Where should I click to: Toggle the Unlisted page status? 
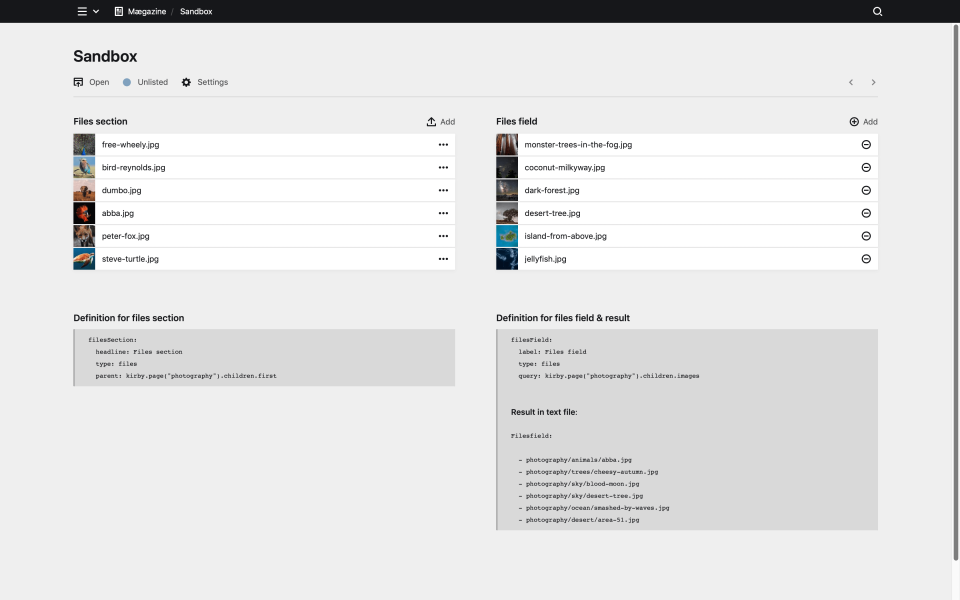click(x=146, y=82)
